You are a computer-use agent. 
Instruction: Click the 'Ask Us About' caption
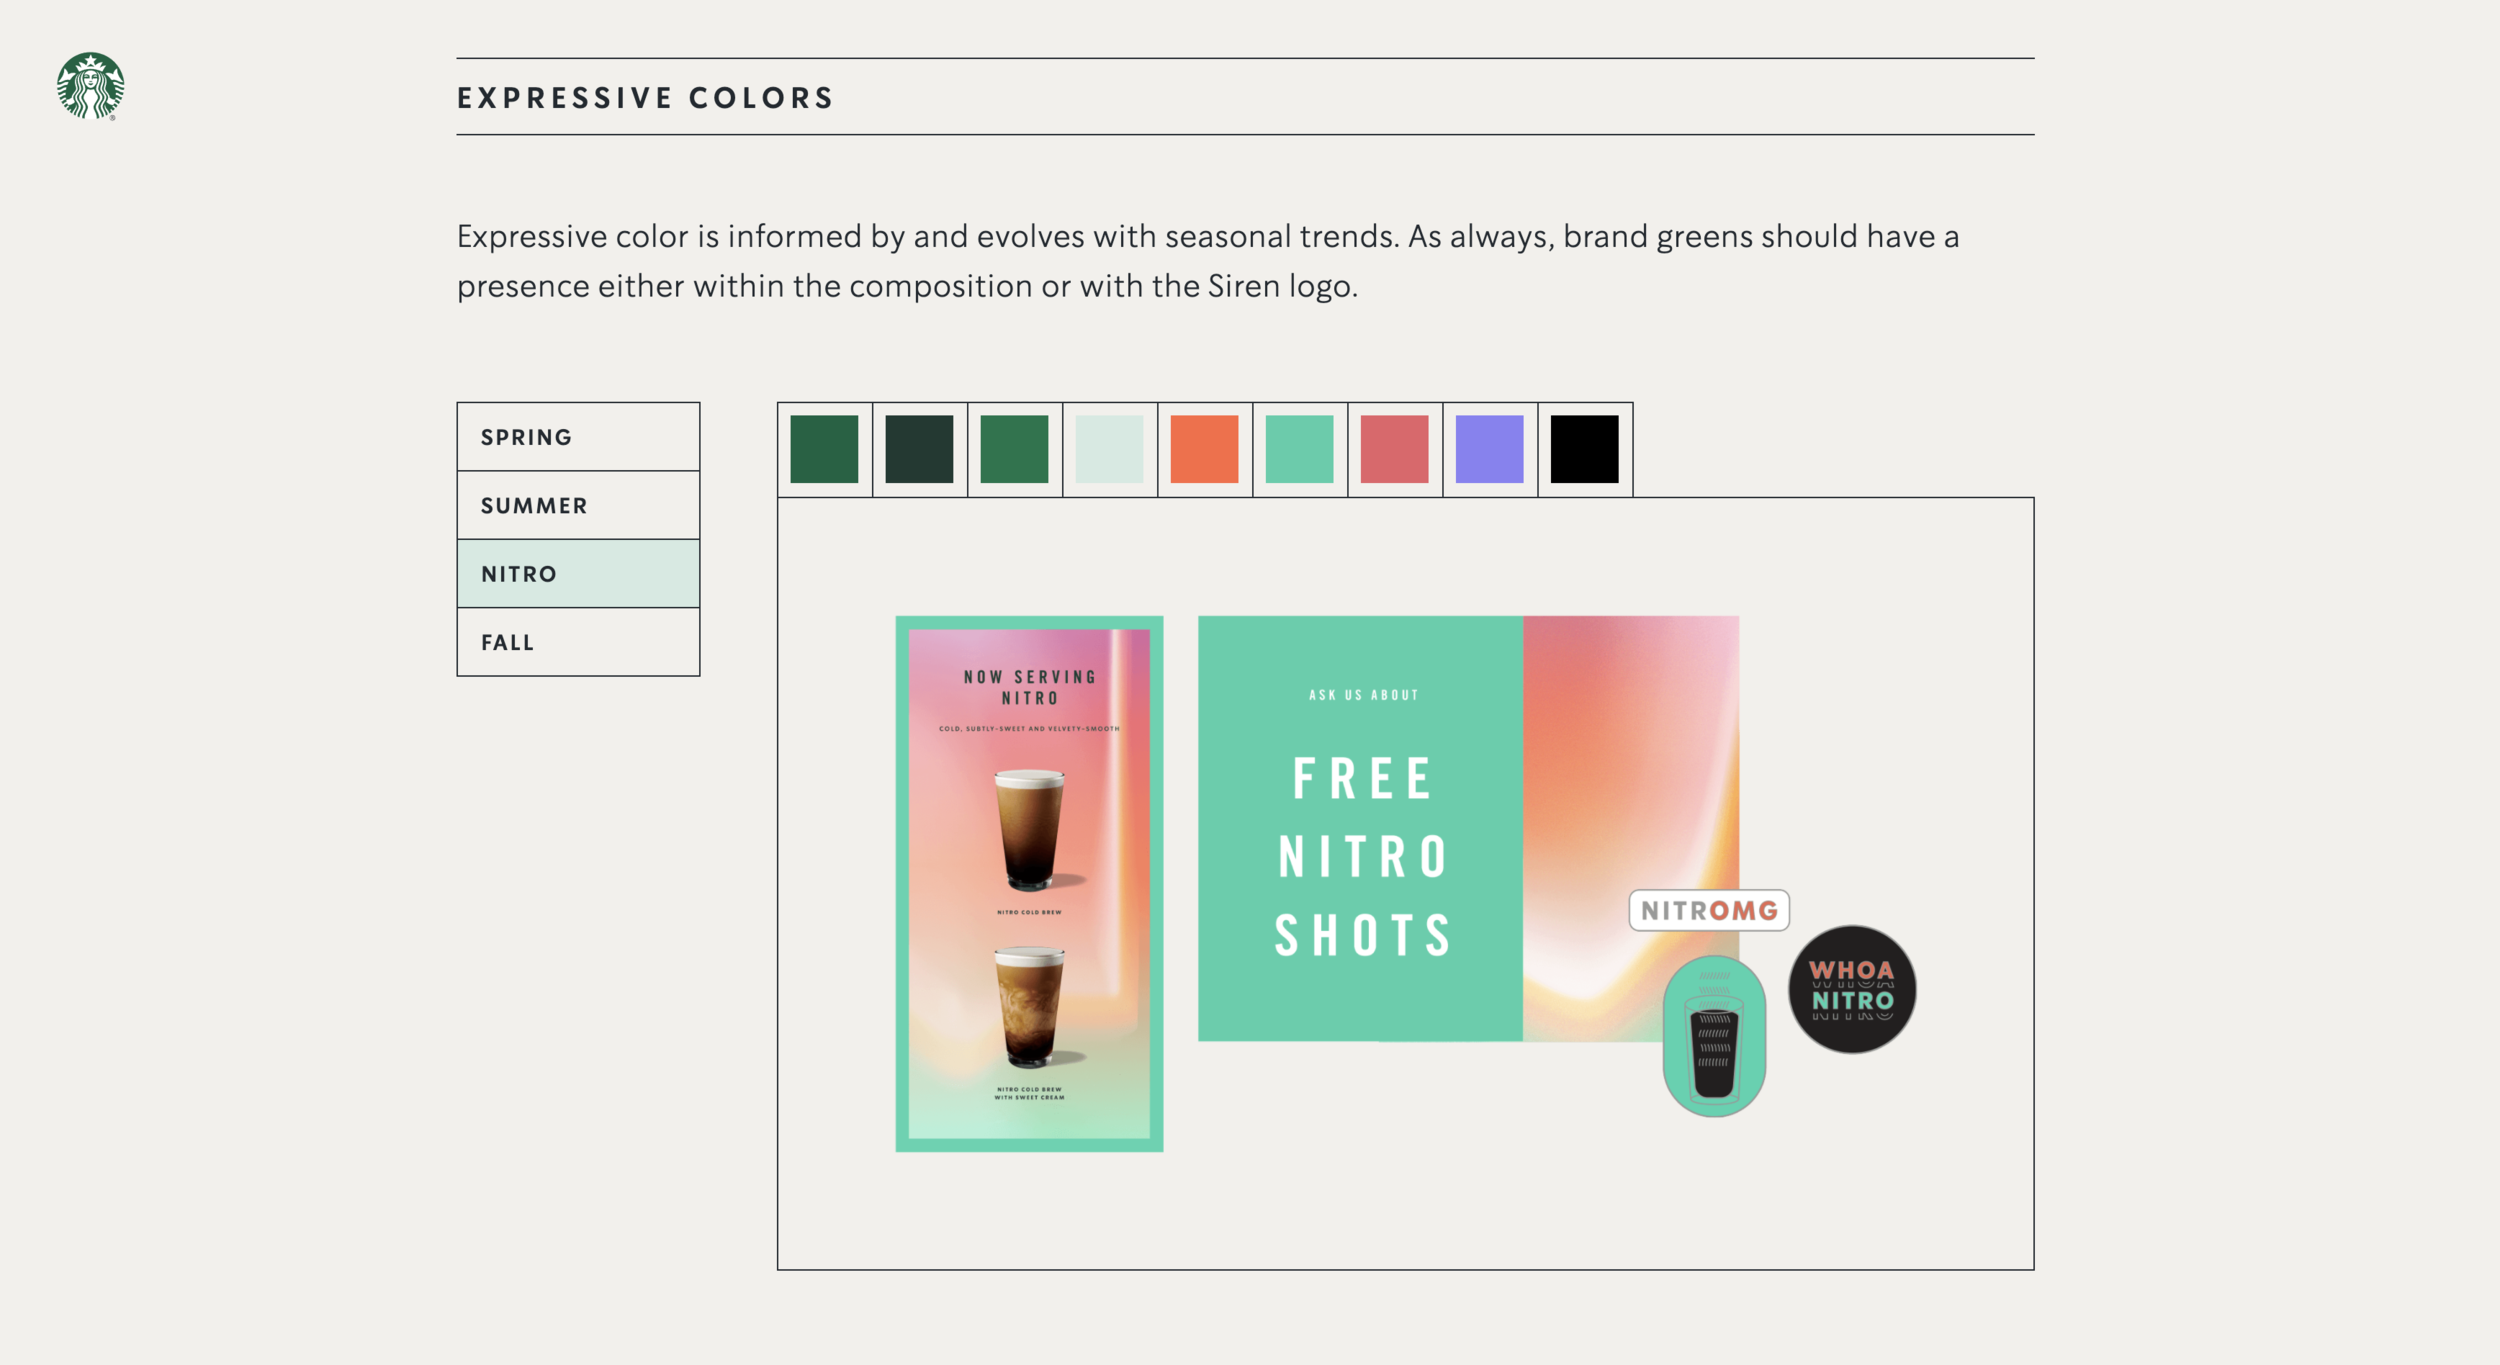tap(1364, 695)
